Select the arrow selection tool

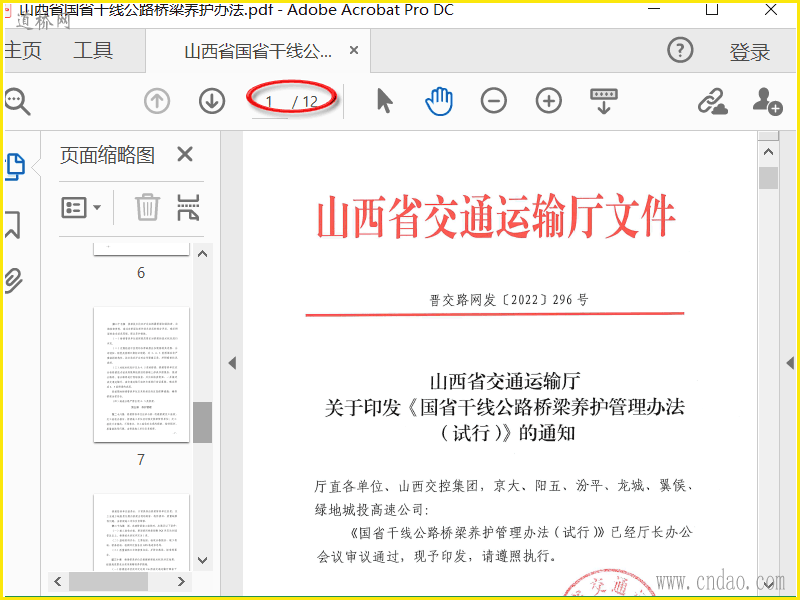click(385, 101)
